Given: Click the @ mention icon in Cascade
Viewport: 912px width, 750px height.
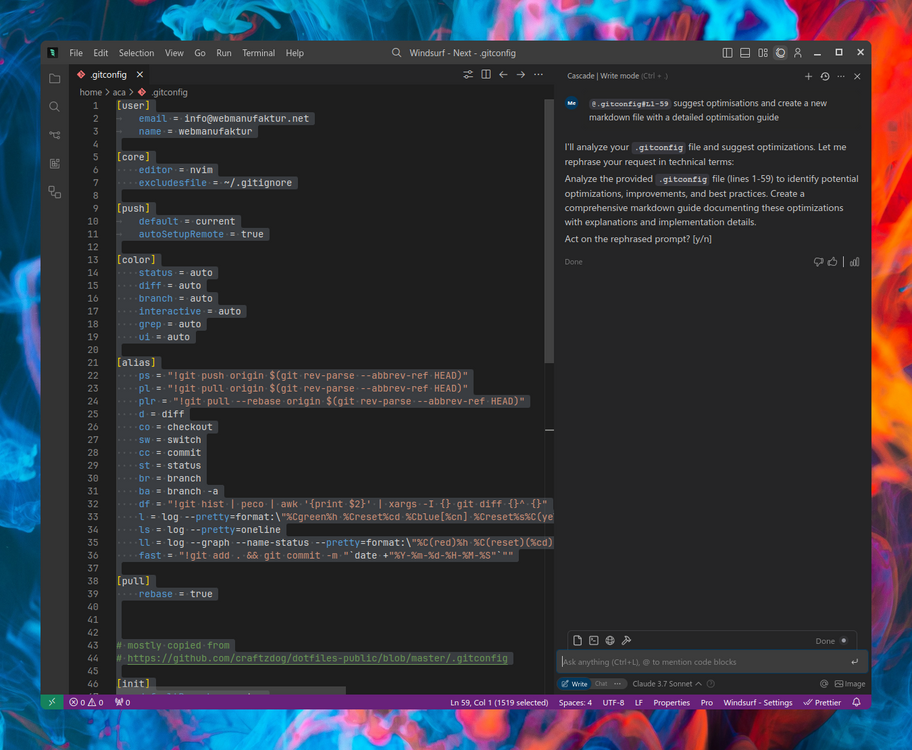Looking at the screenshot, I should pos(824,684).
